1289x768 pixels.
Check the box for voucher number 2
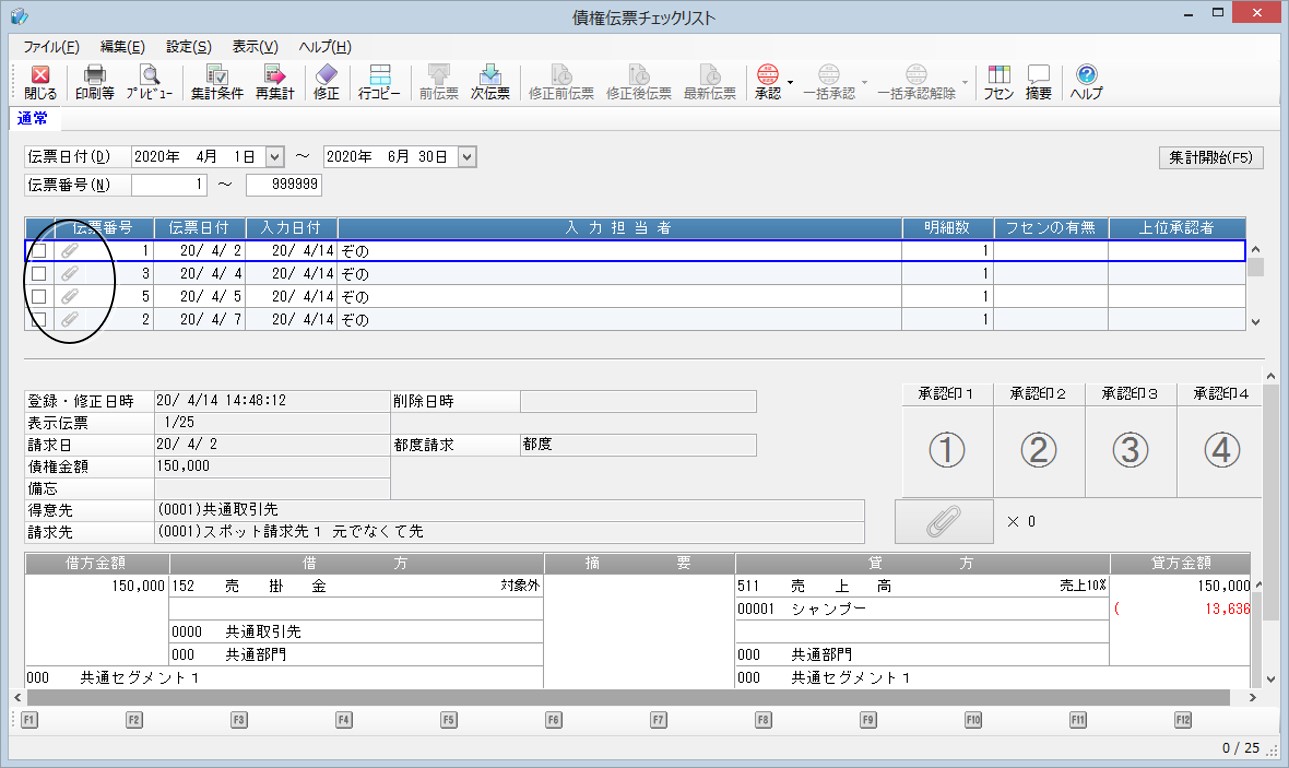(39, 320)
